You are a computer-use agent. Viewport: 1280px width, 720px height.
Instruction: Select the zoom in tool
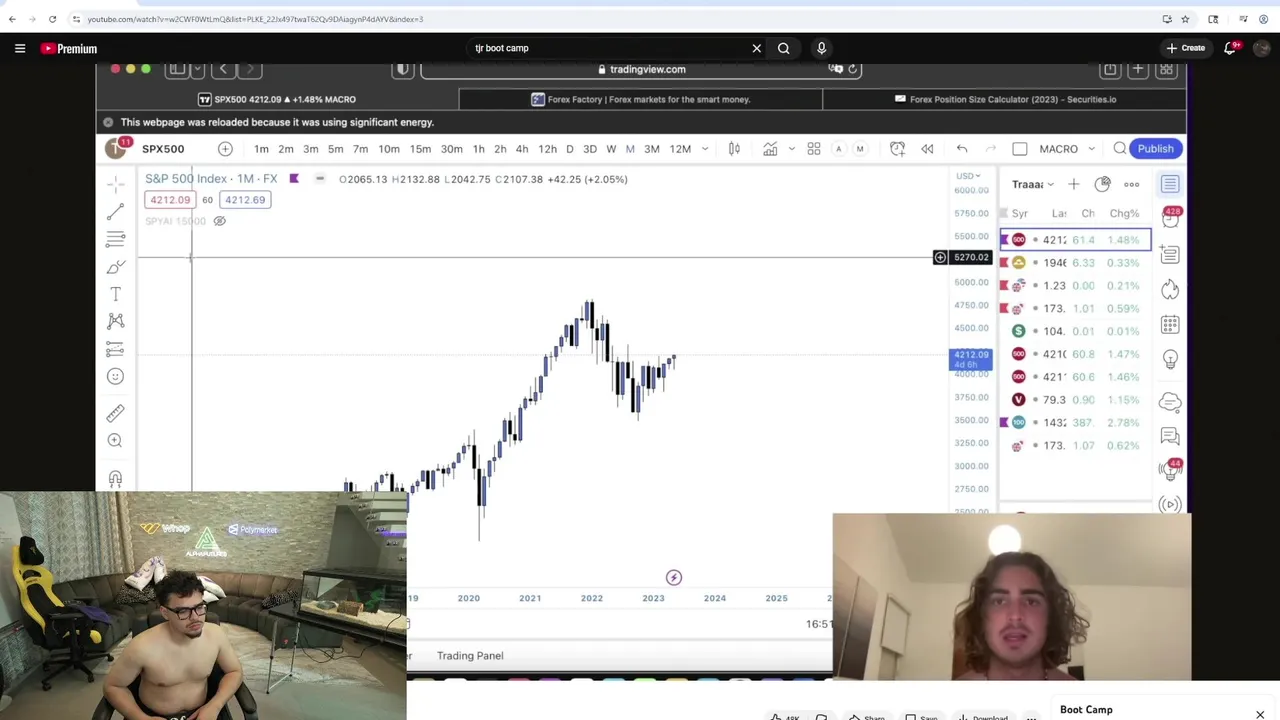pyautogui.click(x=116, y=440)
